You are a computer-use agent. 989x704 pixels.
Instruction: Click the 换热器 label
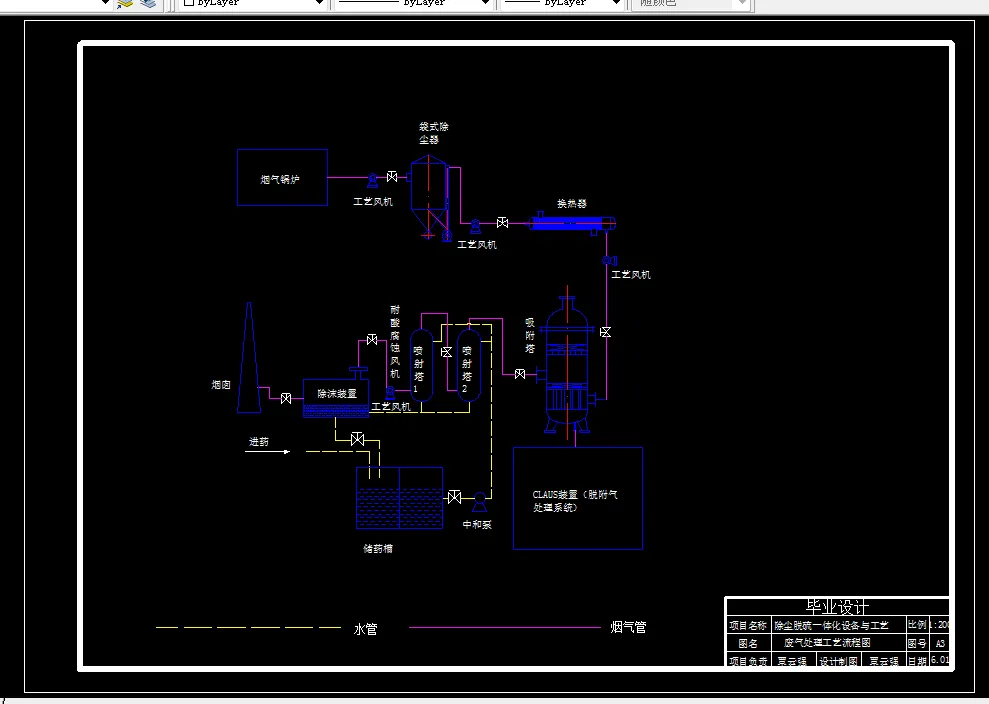click(572, 204)
